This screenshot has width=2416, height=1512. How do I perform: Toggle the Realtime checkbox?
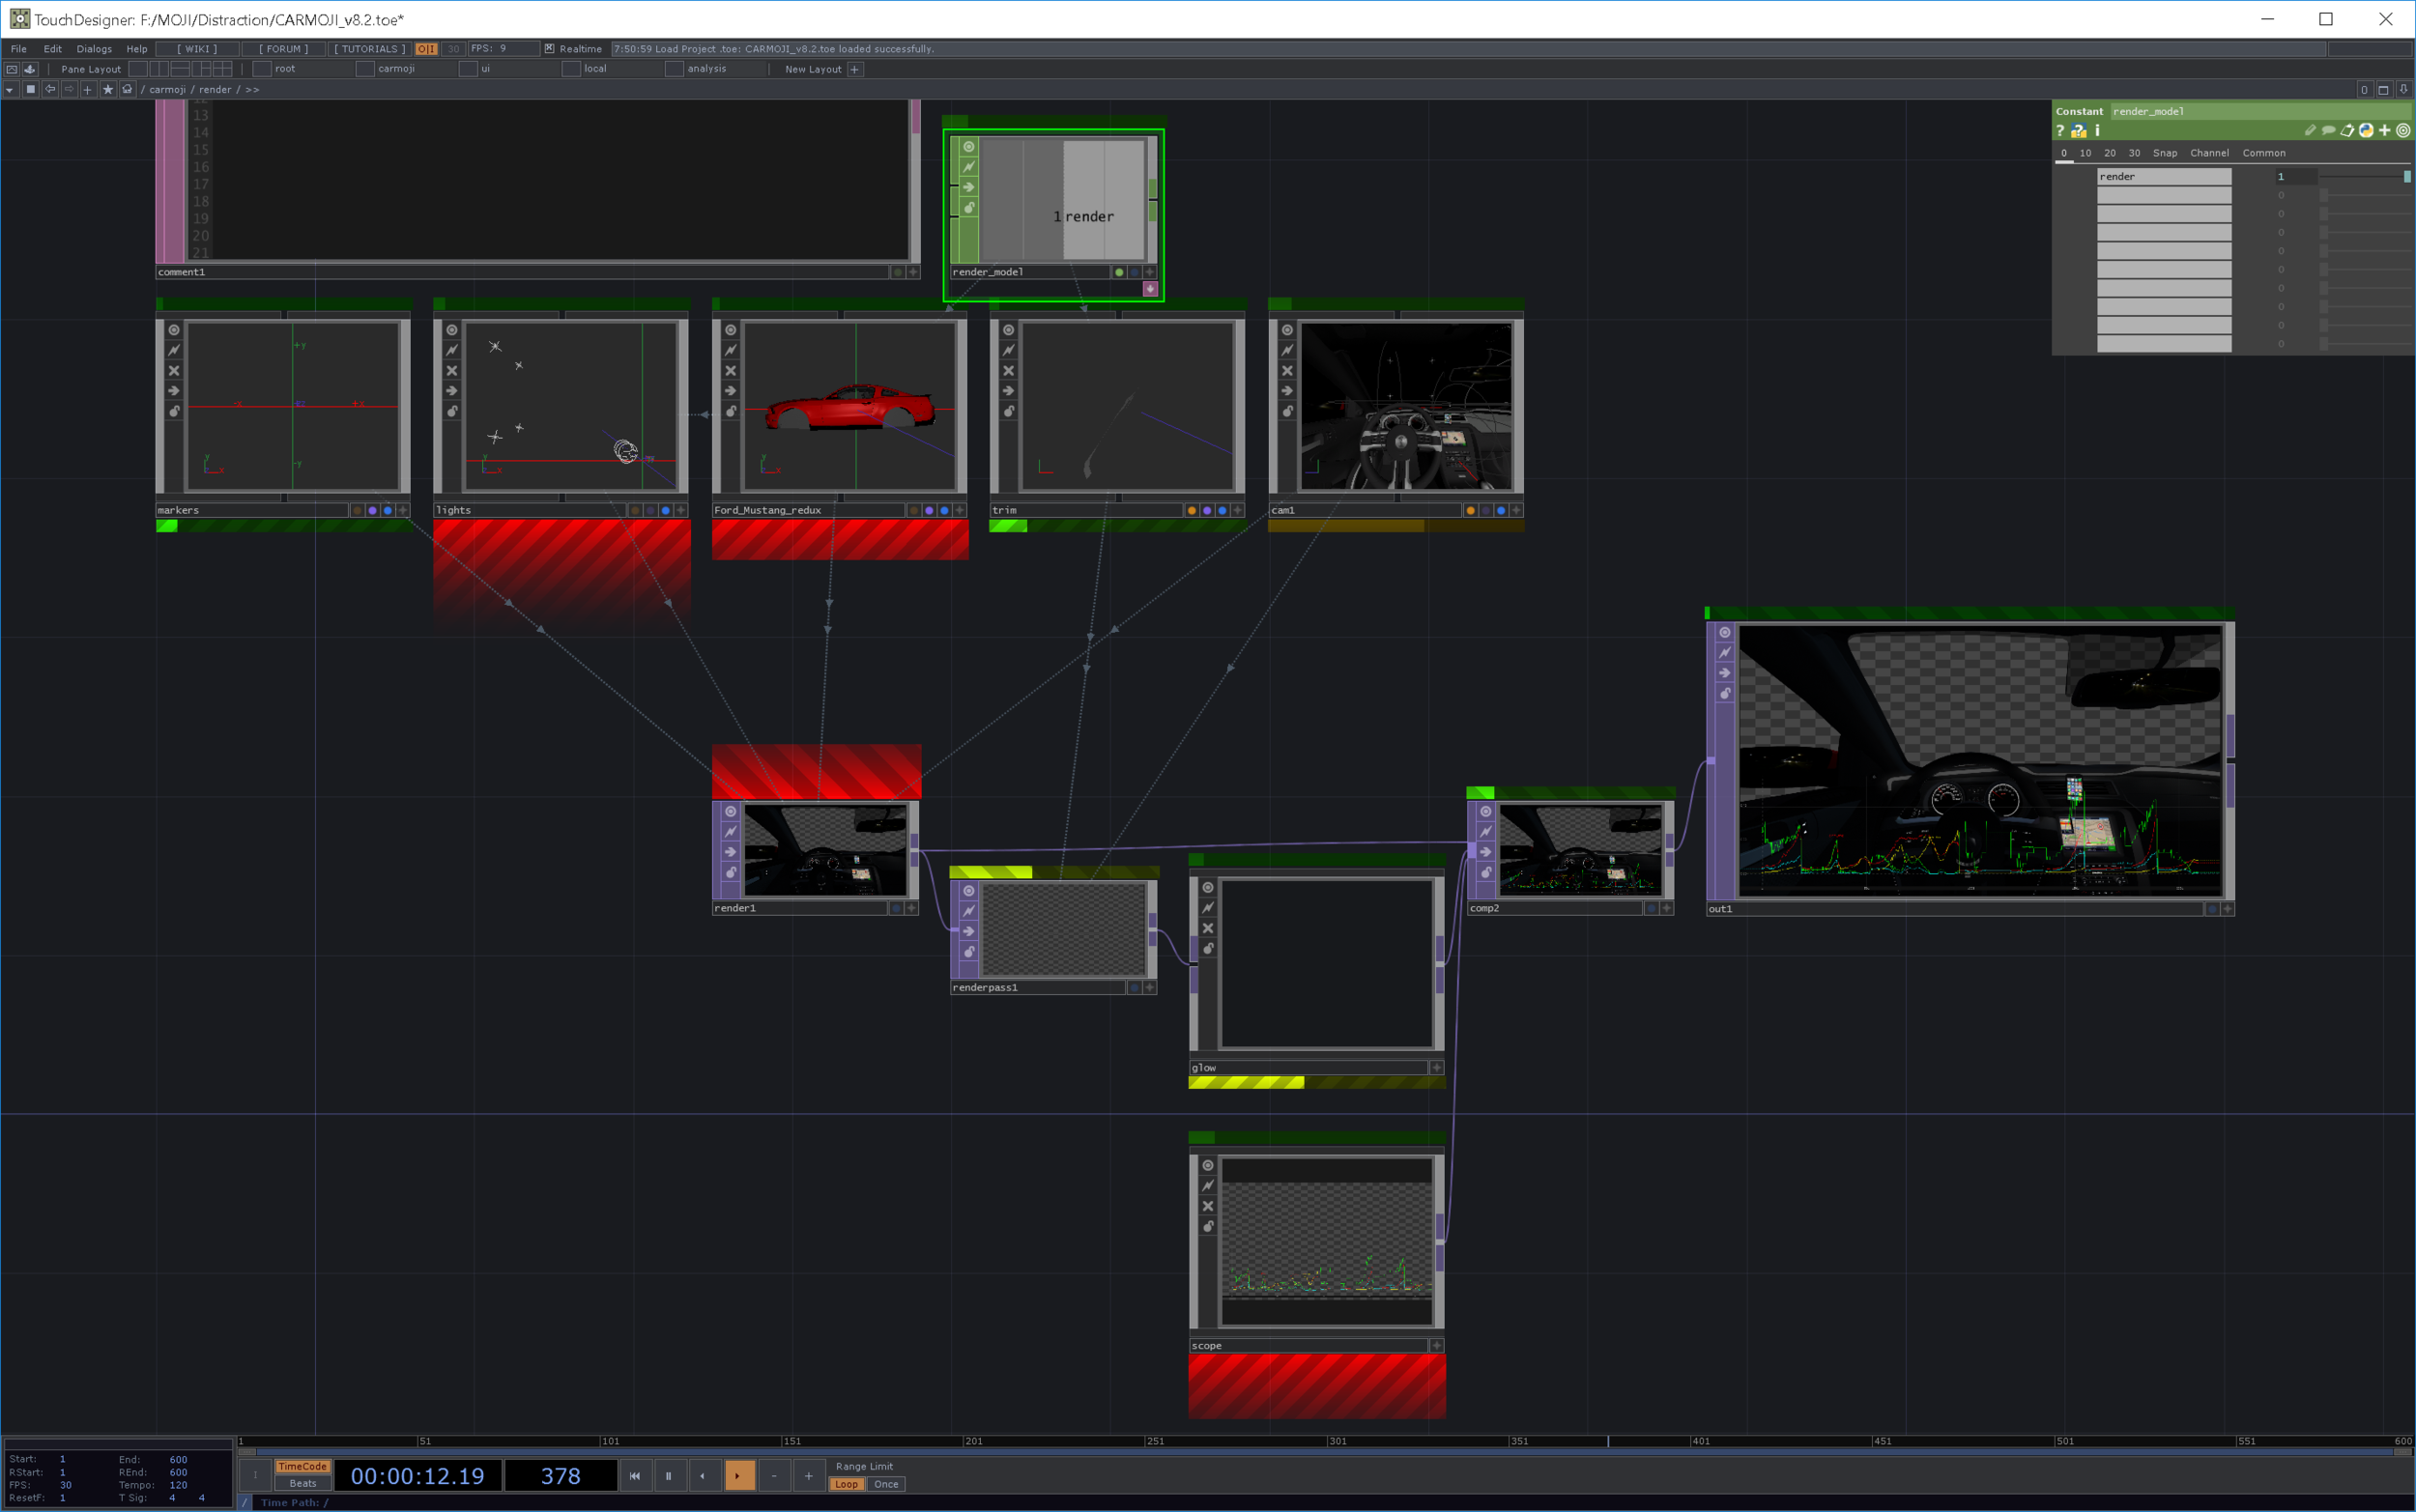[x=549, y=49]
